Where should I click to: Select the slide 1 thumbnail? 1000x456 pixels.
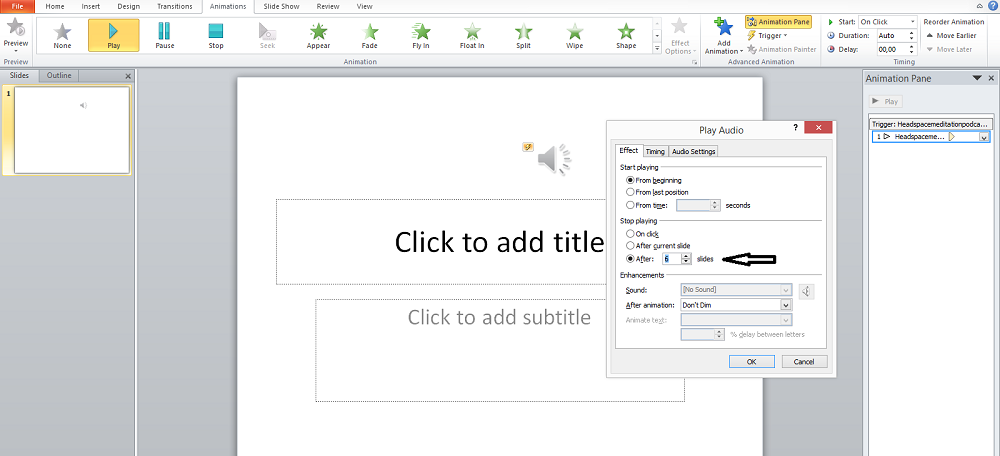pyautogui.click(x=71, y=129)
